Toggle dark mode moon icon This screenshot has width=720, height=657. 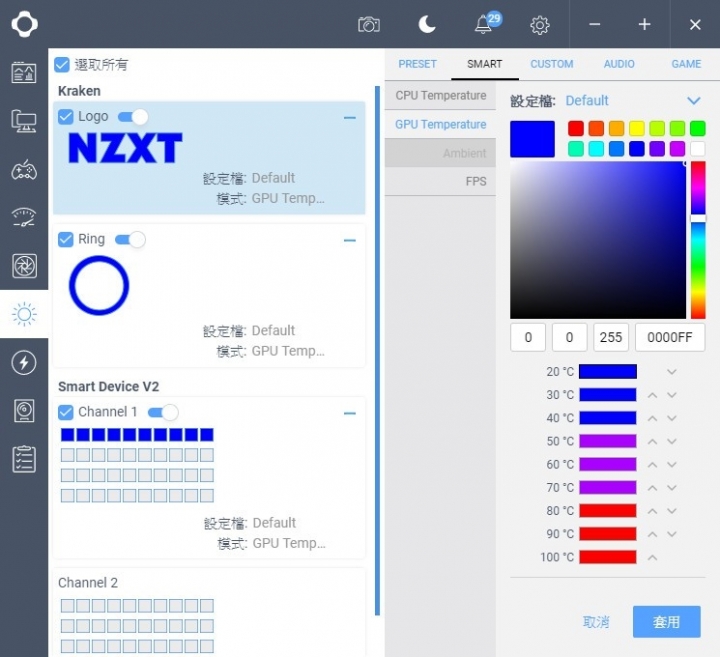427,24
